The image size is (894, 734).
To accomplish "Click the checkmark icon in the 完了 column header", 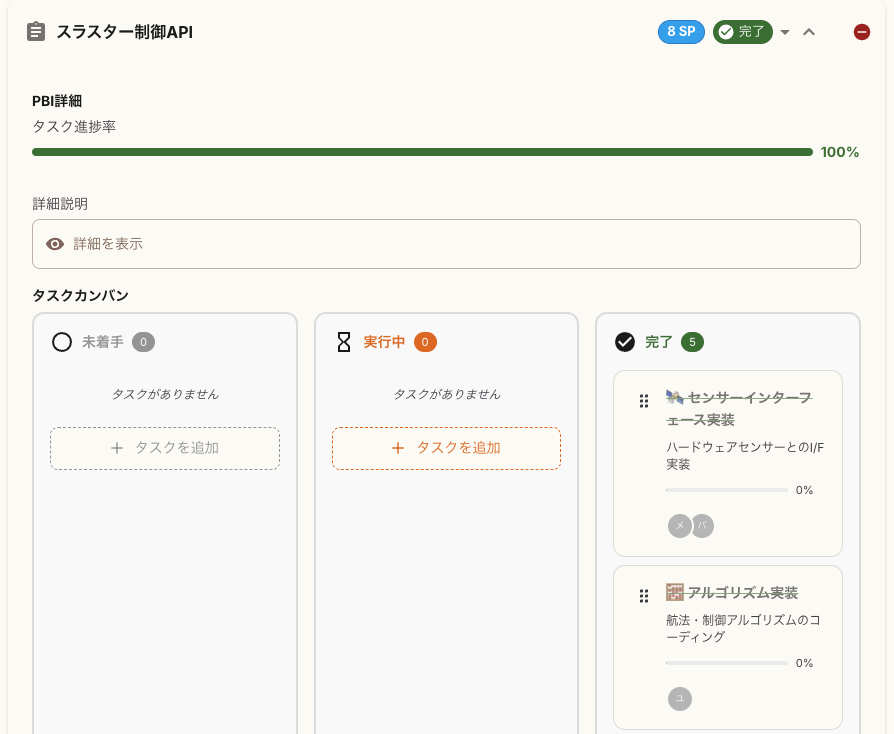I will pyautogui.click(x=625, y=339).
